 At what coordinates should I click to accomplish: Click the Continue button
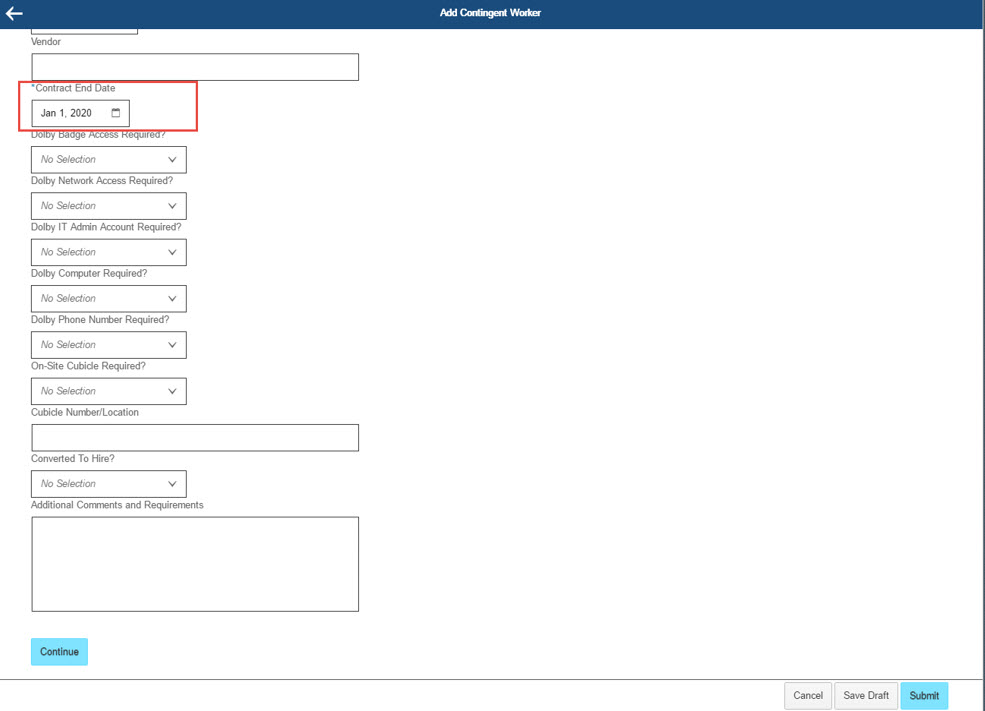(x=59, y=652)
